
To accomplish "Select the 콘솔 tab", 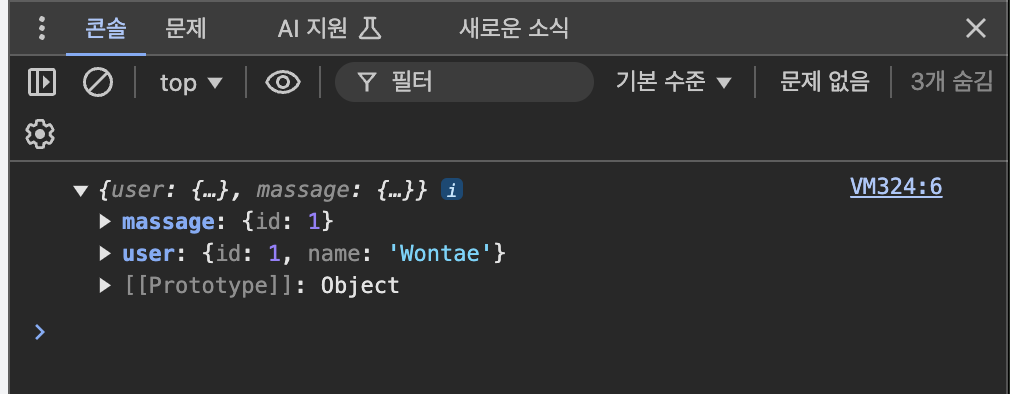I will (x=106, y=28).
